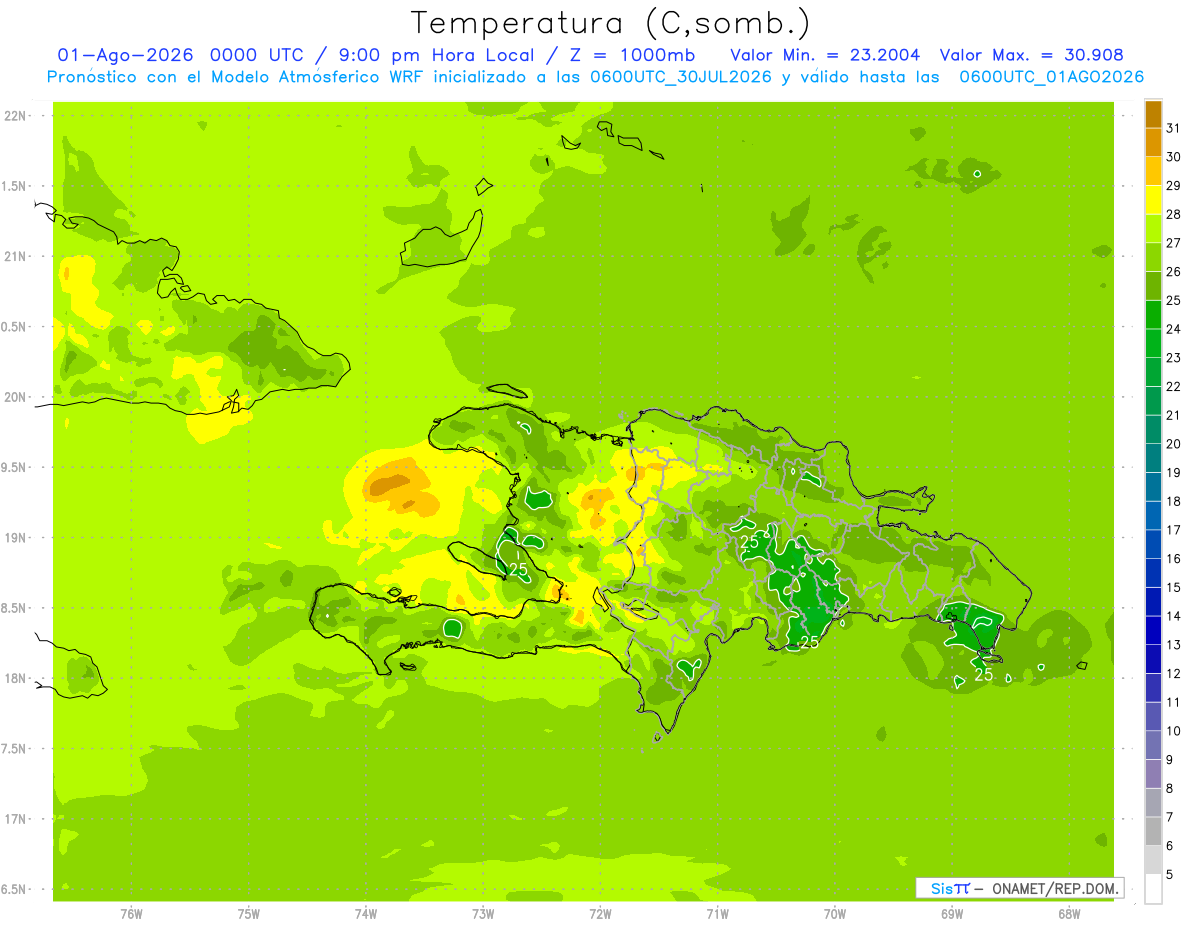
Task: Click the '71W' longitude axis label
Action: point(717,912)
